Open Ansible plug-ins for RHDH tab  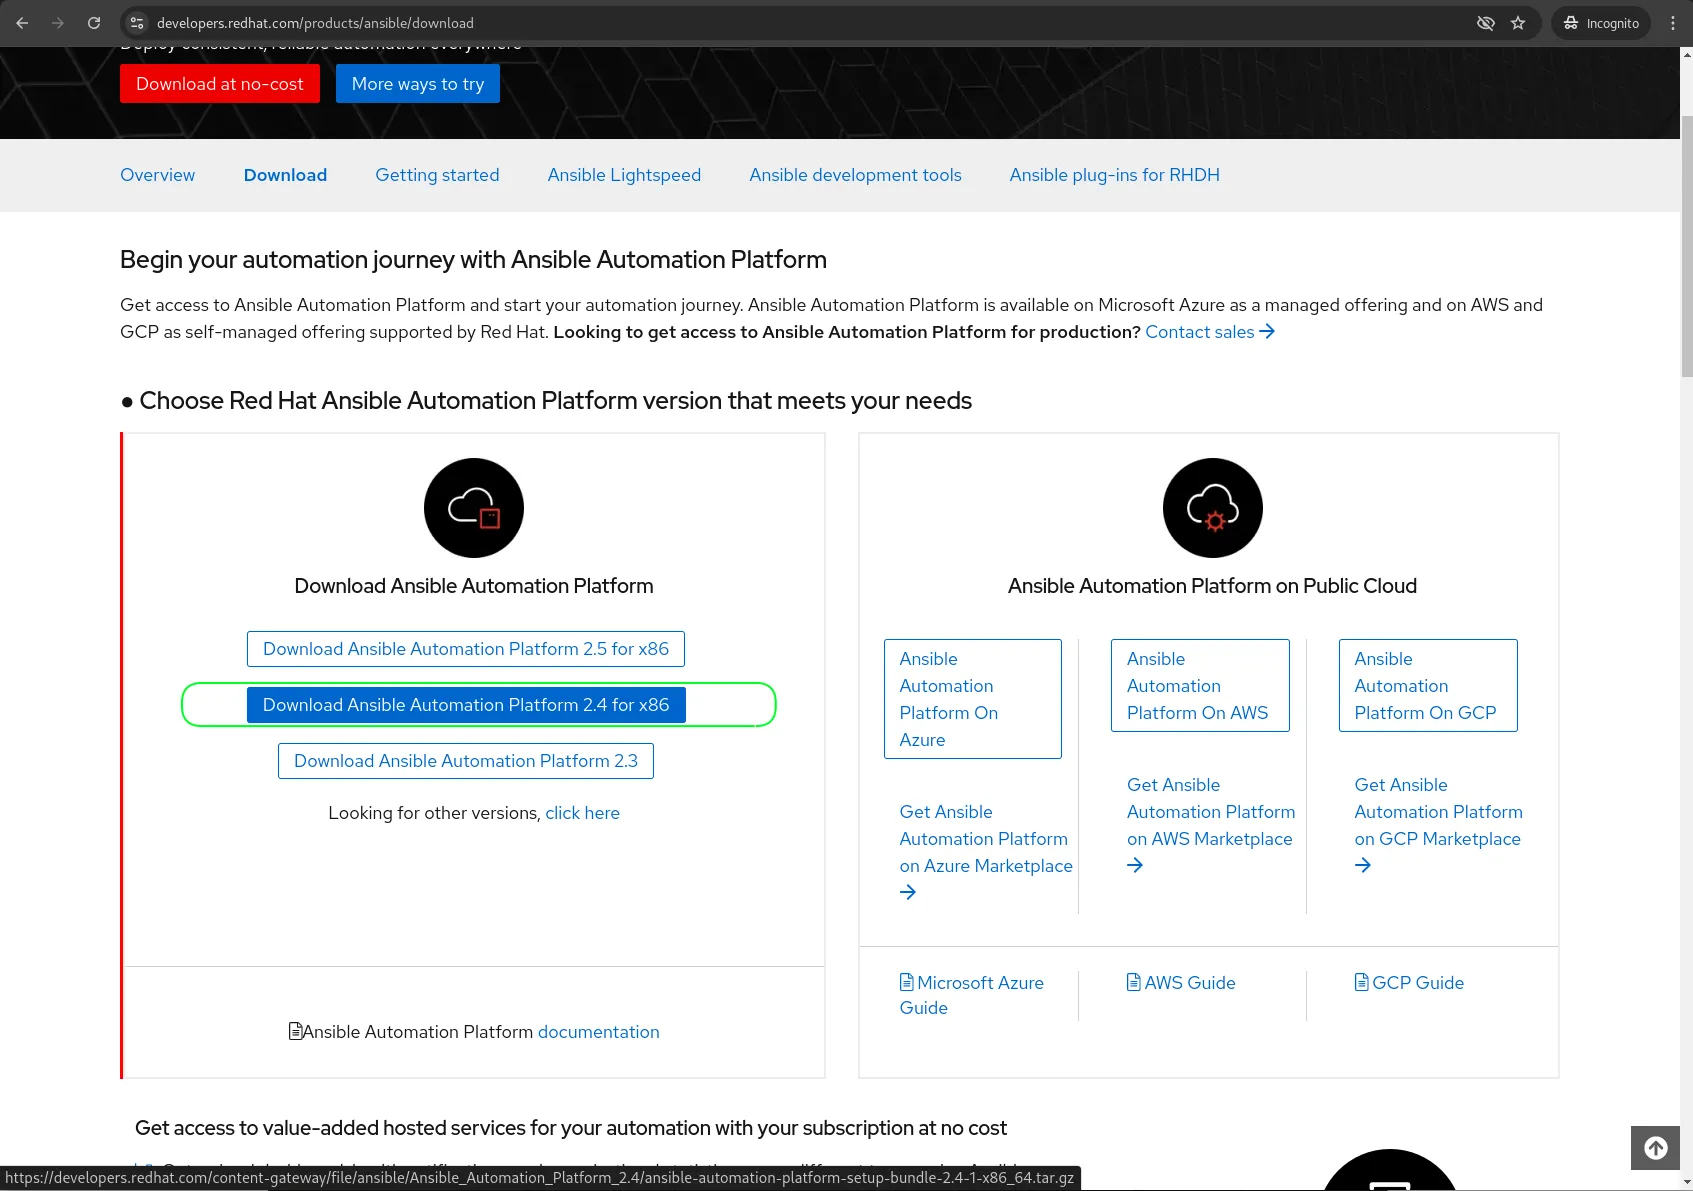[x=1114, y=175]
